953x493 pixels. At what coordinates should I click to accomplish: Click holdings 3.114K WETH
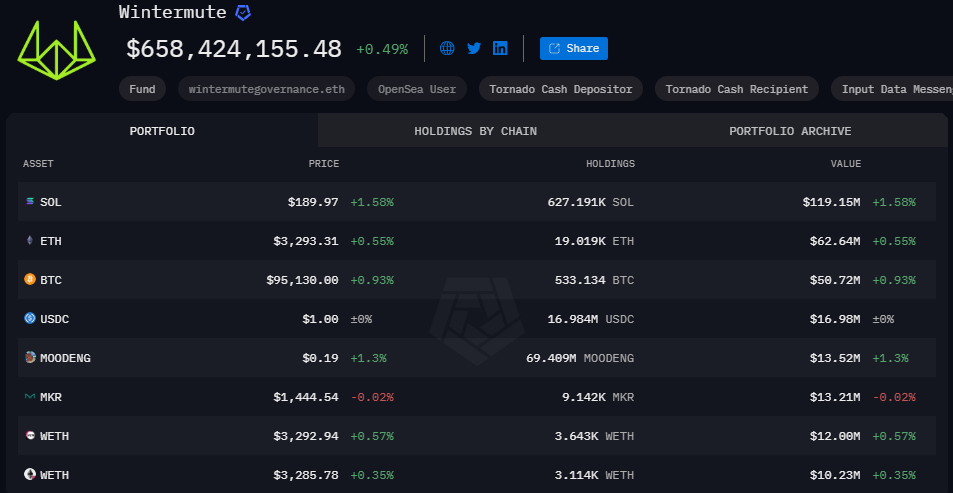click(x=594, y=475)
